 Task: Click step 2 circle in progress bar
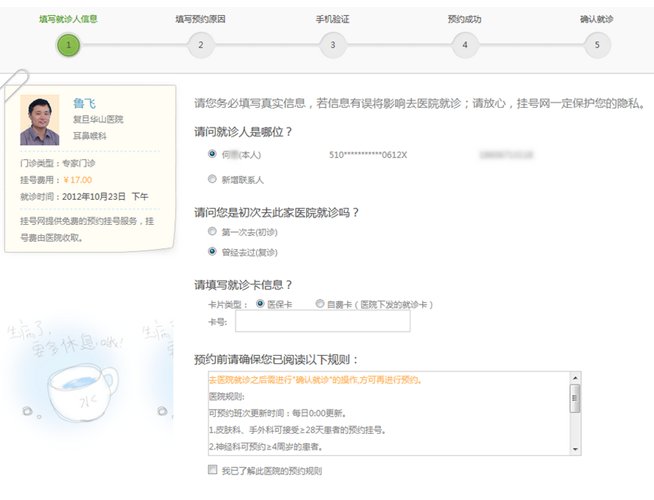(201, 45)
